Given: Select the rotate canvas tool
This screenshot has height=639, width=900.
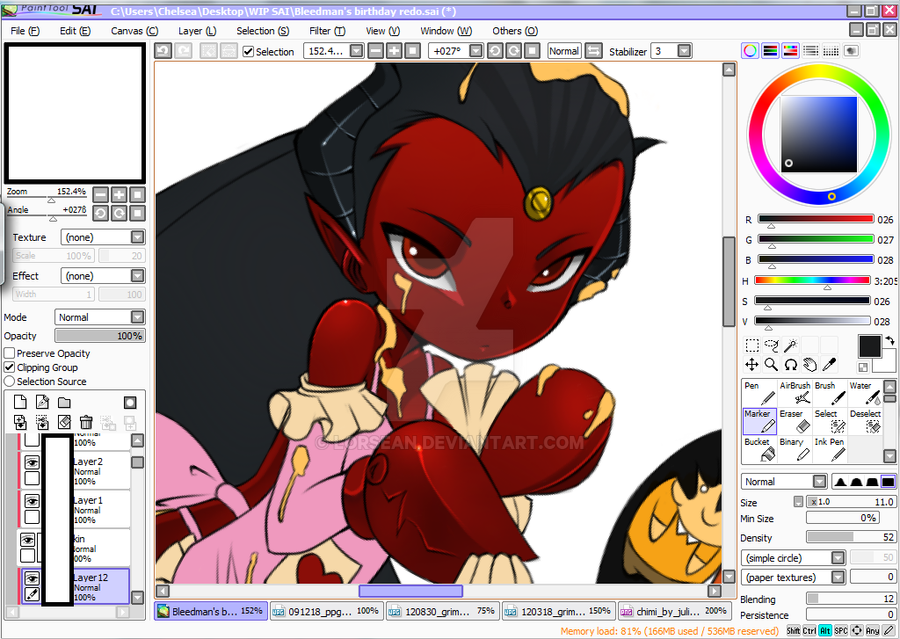Looking at the screenshot, I should [790, 365].
